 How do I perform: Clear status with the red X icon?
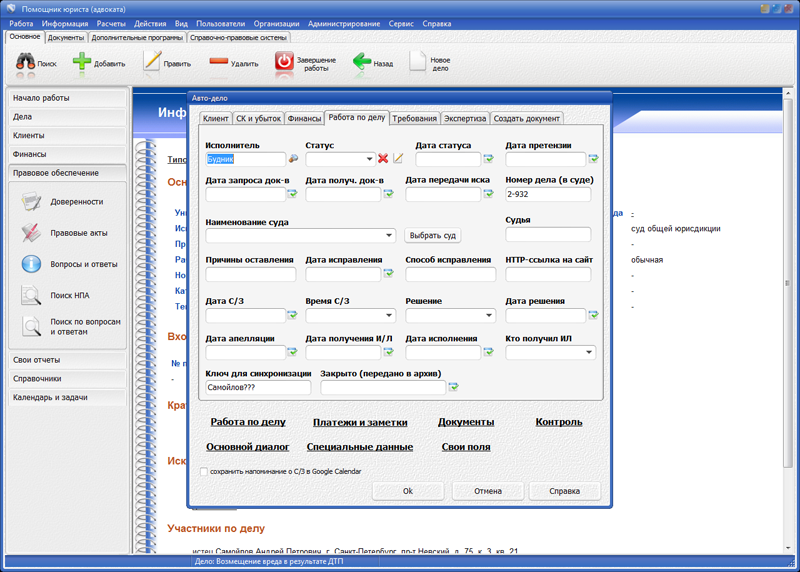(383, 158)
